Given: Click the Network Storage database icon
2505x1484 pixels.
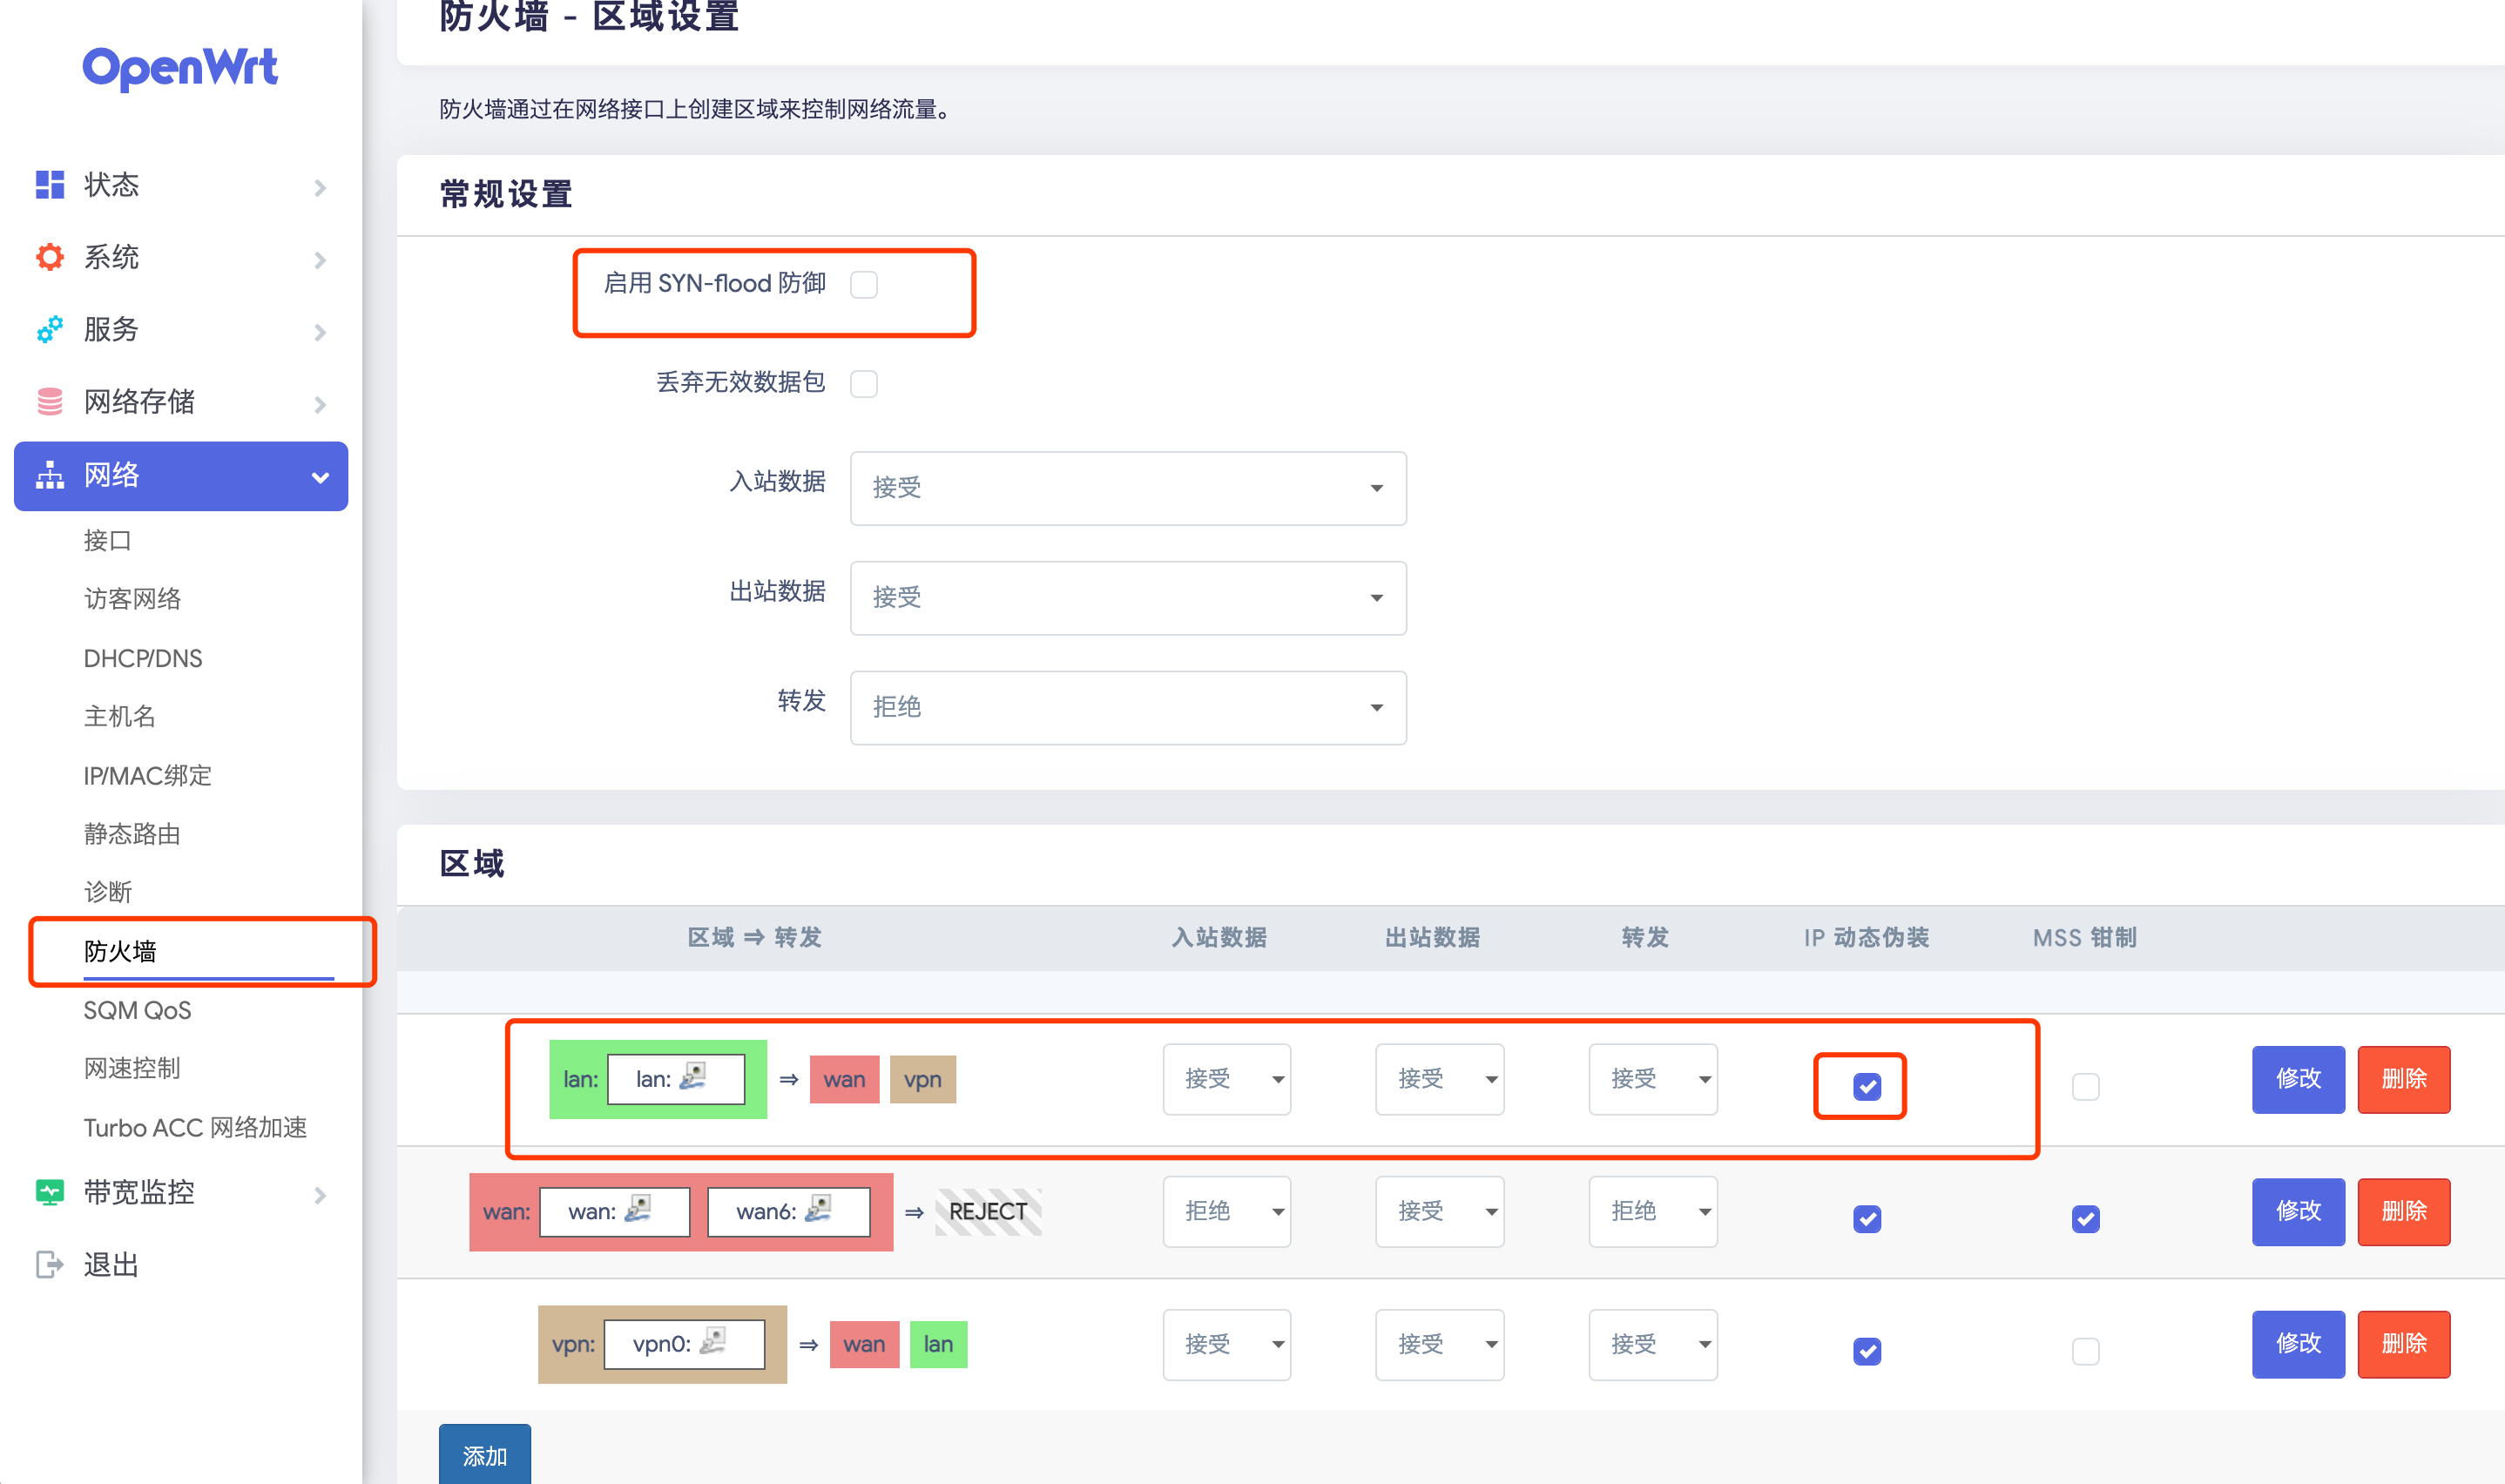Looking at the screenshot, I should point(49,402).
